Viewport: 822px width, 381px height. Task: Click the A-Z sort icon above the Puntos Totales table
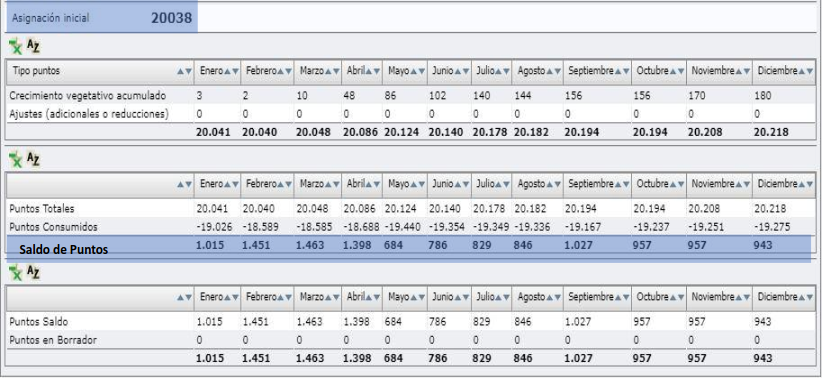click(33, 159)
